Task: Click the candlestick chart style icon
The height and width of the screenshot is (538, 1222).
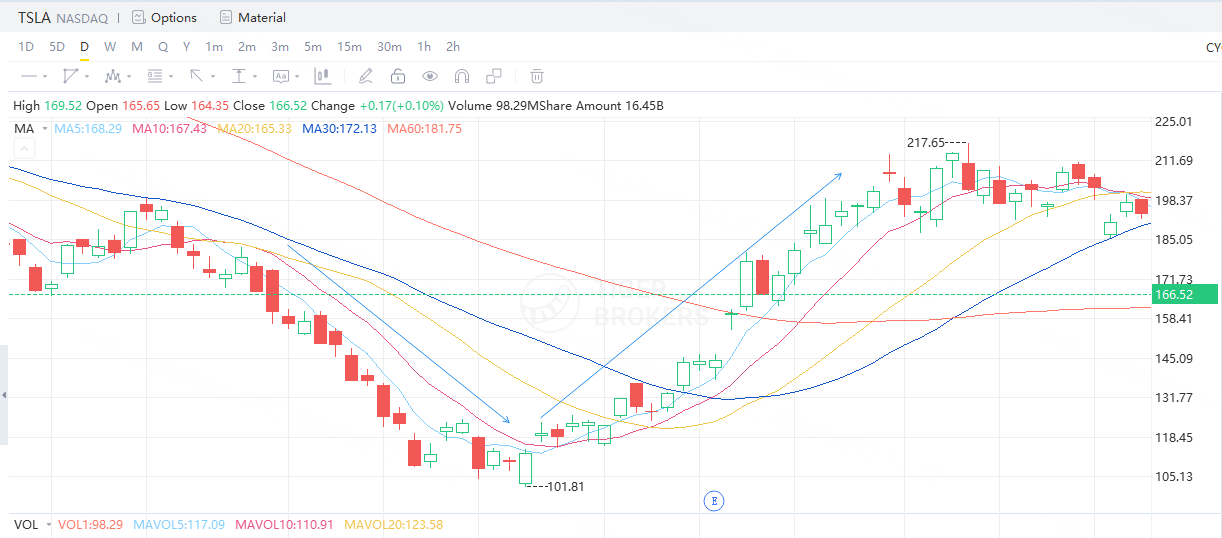Action: pos(322,76)
